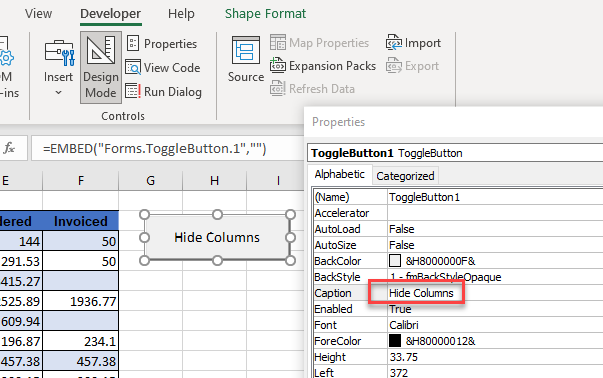Click in the formula bar
Image resolution: width=603 pixels, height=378 pixels.
tap(167, 148)
